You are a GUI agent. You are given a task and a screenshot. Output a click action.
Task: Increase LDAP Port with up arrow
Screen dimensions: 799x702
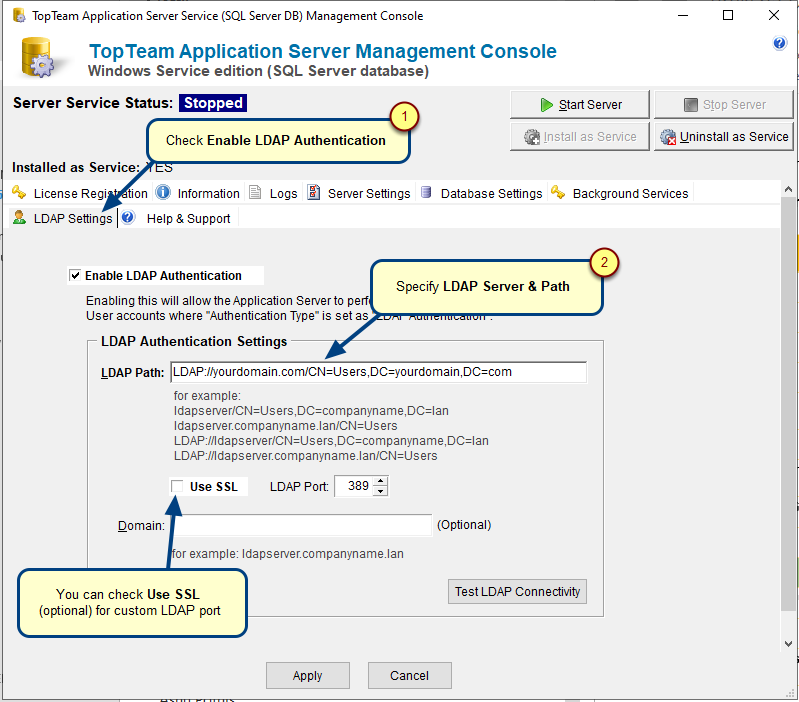tap(381, 481)
